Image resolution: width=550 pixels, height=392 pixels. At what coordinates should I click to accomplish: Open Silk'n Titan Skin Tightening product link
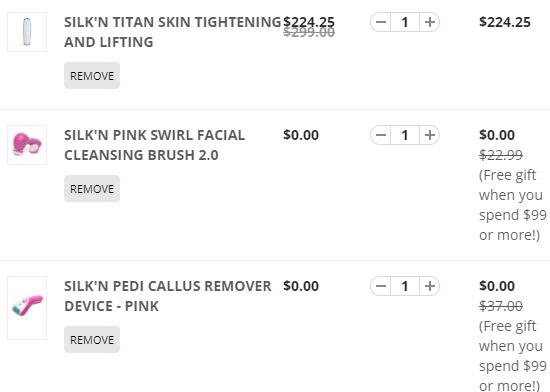[x=173, y=32]
